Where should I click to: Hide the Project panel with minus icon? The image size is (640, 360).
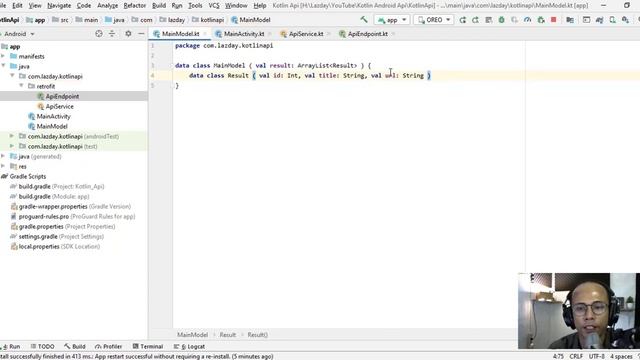141,34
